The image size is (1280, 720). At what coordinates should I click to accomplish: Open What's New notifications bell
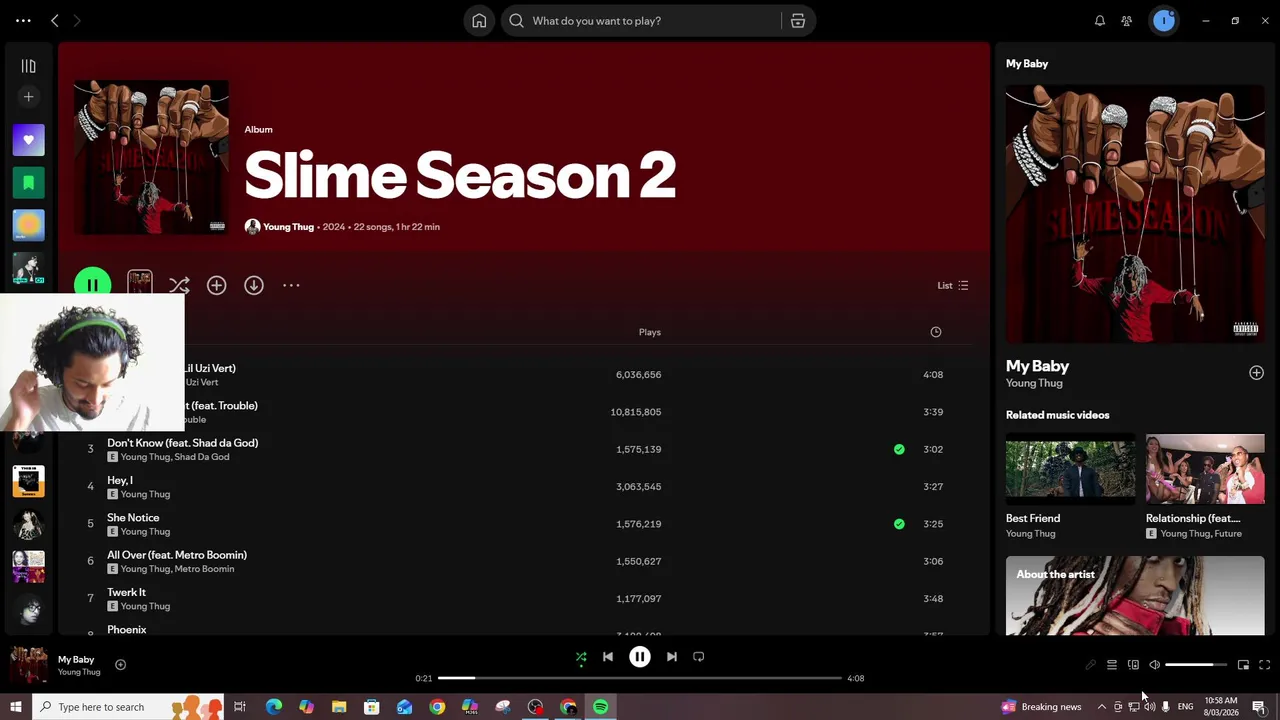click(x=1100, y=21)
